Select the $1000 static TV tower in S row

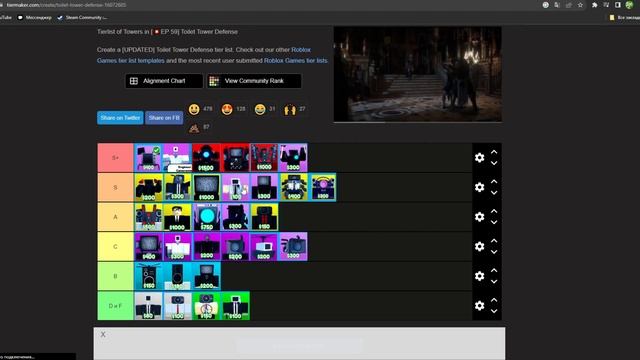pyautogui.click(x=207, y=187)
